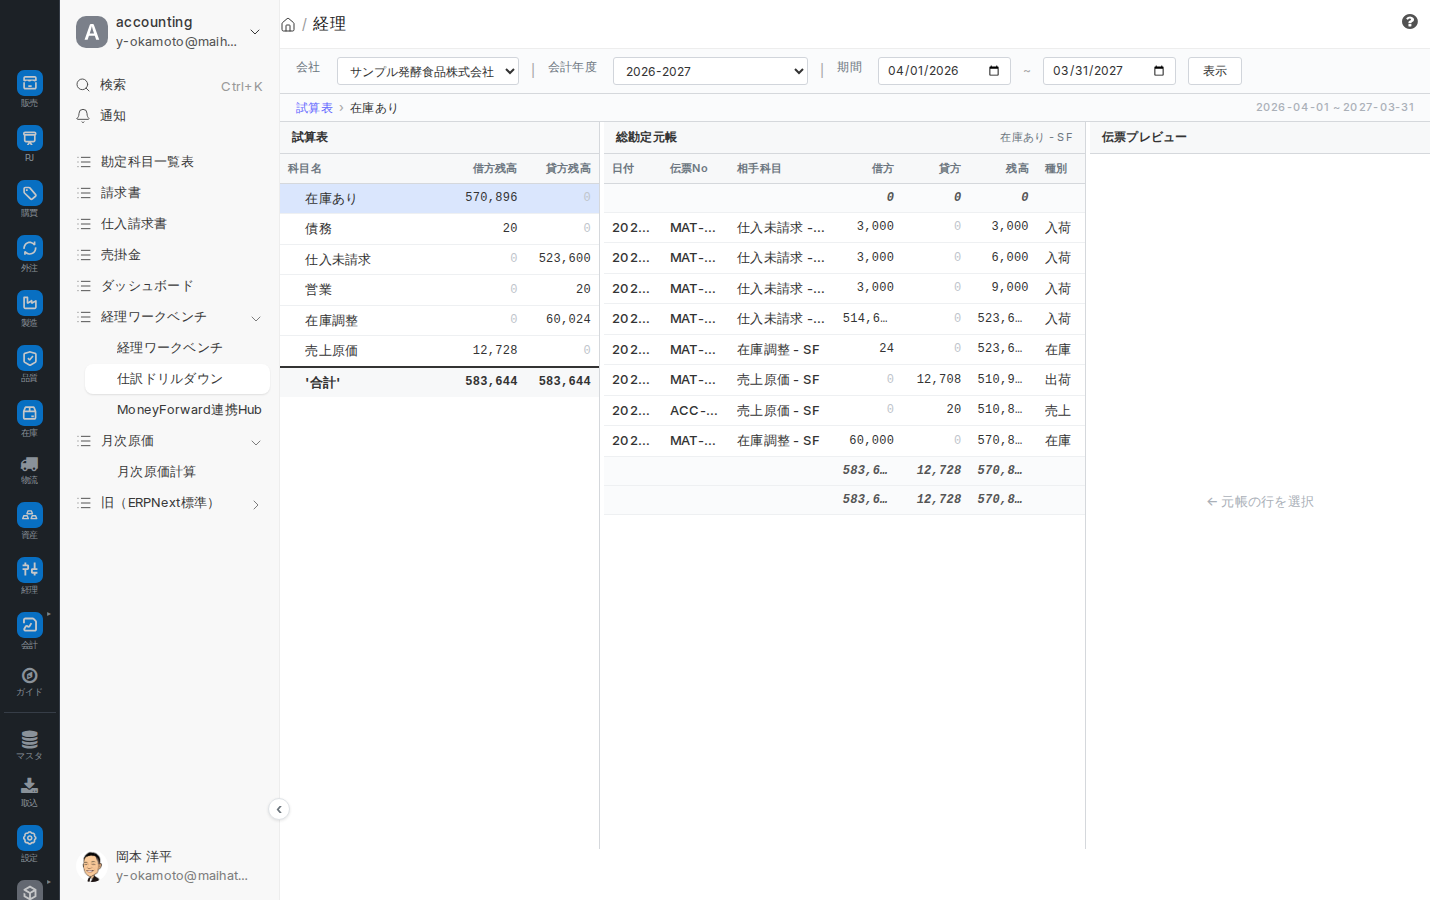Collapse the 経理ワークベンチ section chevron
Screen dimensions: 1440x900
coord(256,318)
